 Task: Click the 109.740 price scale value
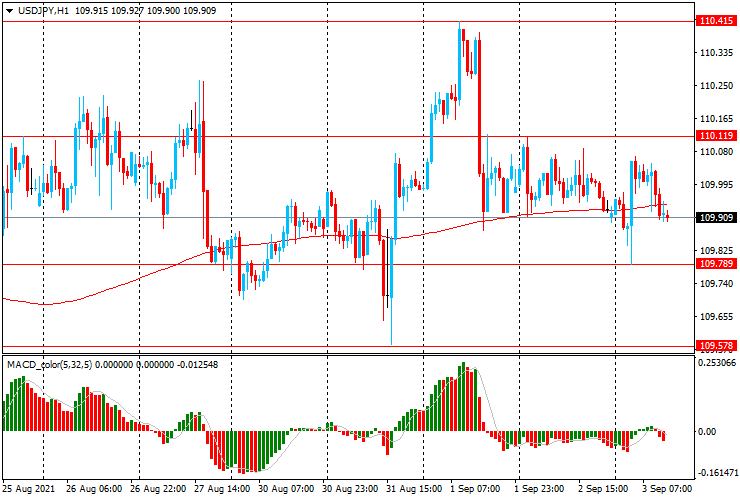tap(717, 283)
